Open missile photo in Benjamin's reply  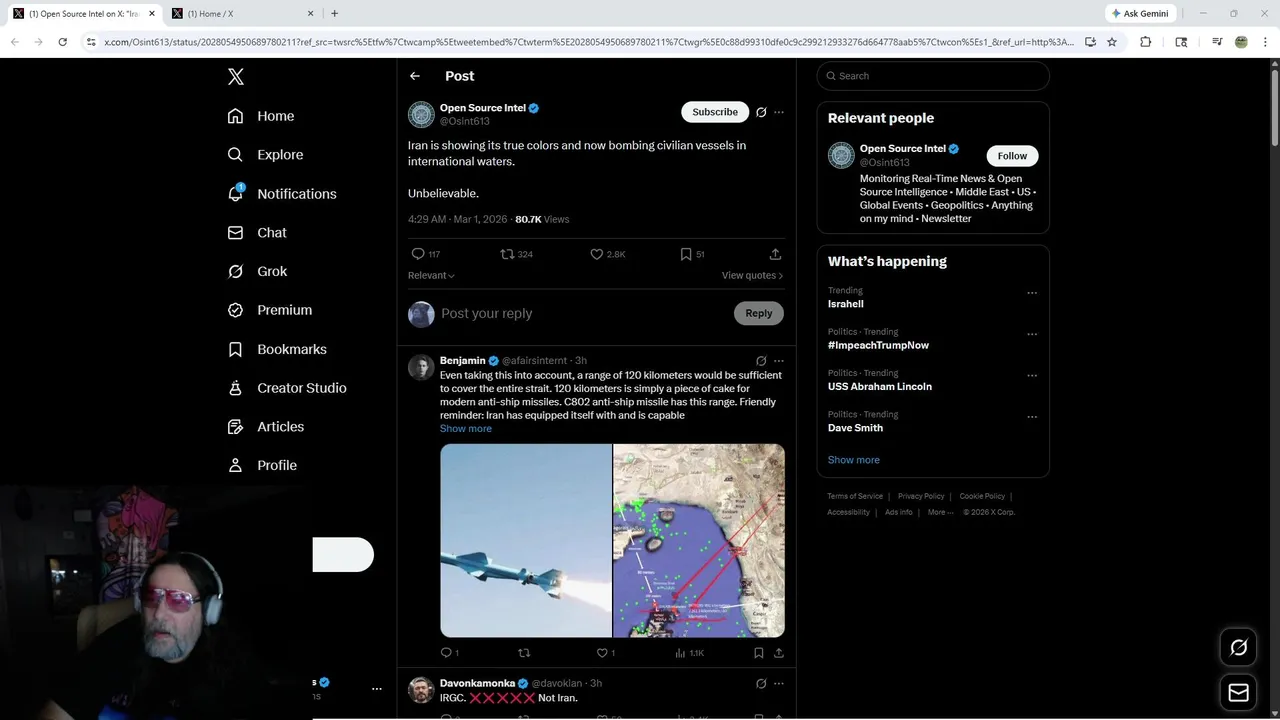click(x=526, y=540)
